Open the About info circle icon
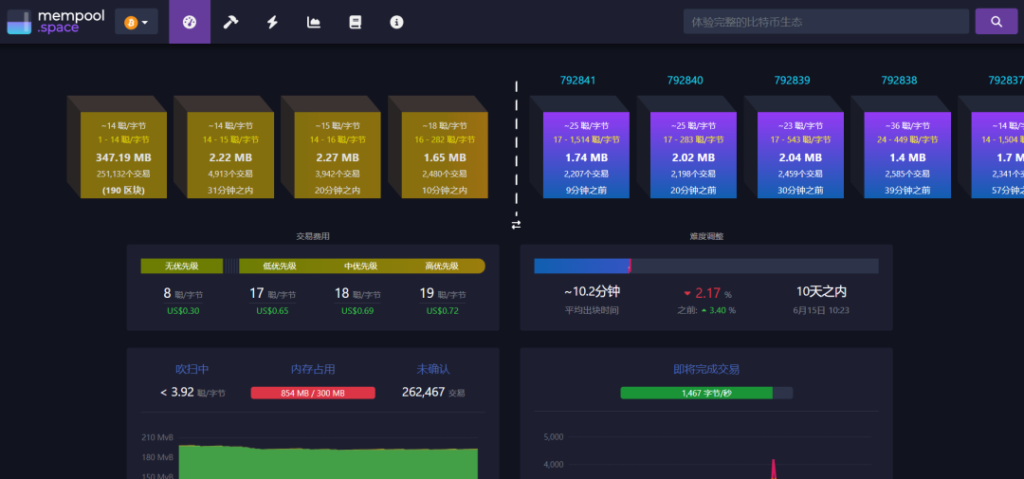Image resolution: width=1024 pixels, height=479 pixels. coord(397,22)
